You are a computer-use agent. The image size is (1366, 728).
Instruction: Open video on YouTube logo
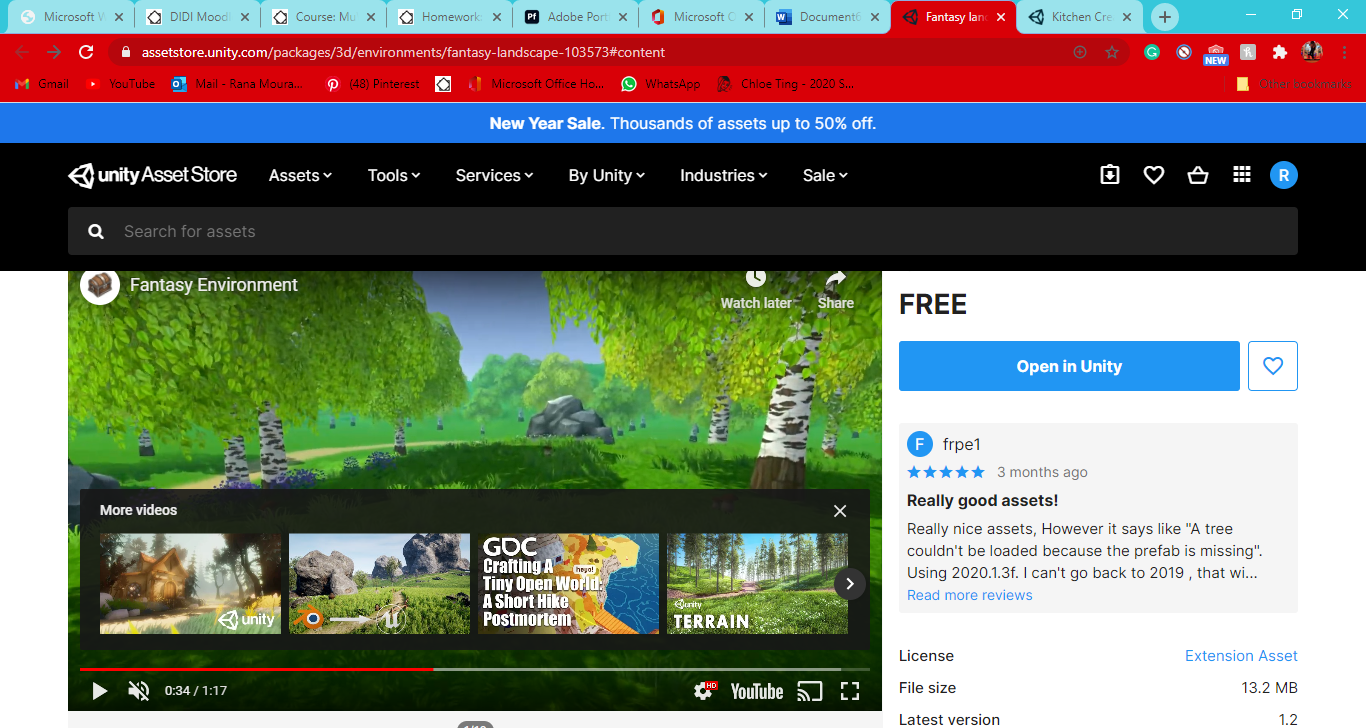(757, 691)
